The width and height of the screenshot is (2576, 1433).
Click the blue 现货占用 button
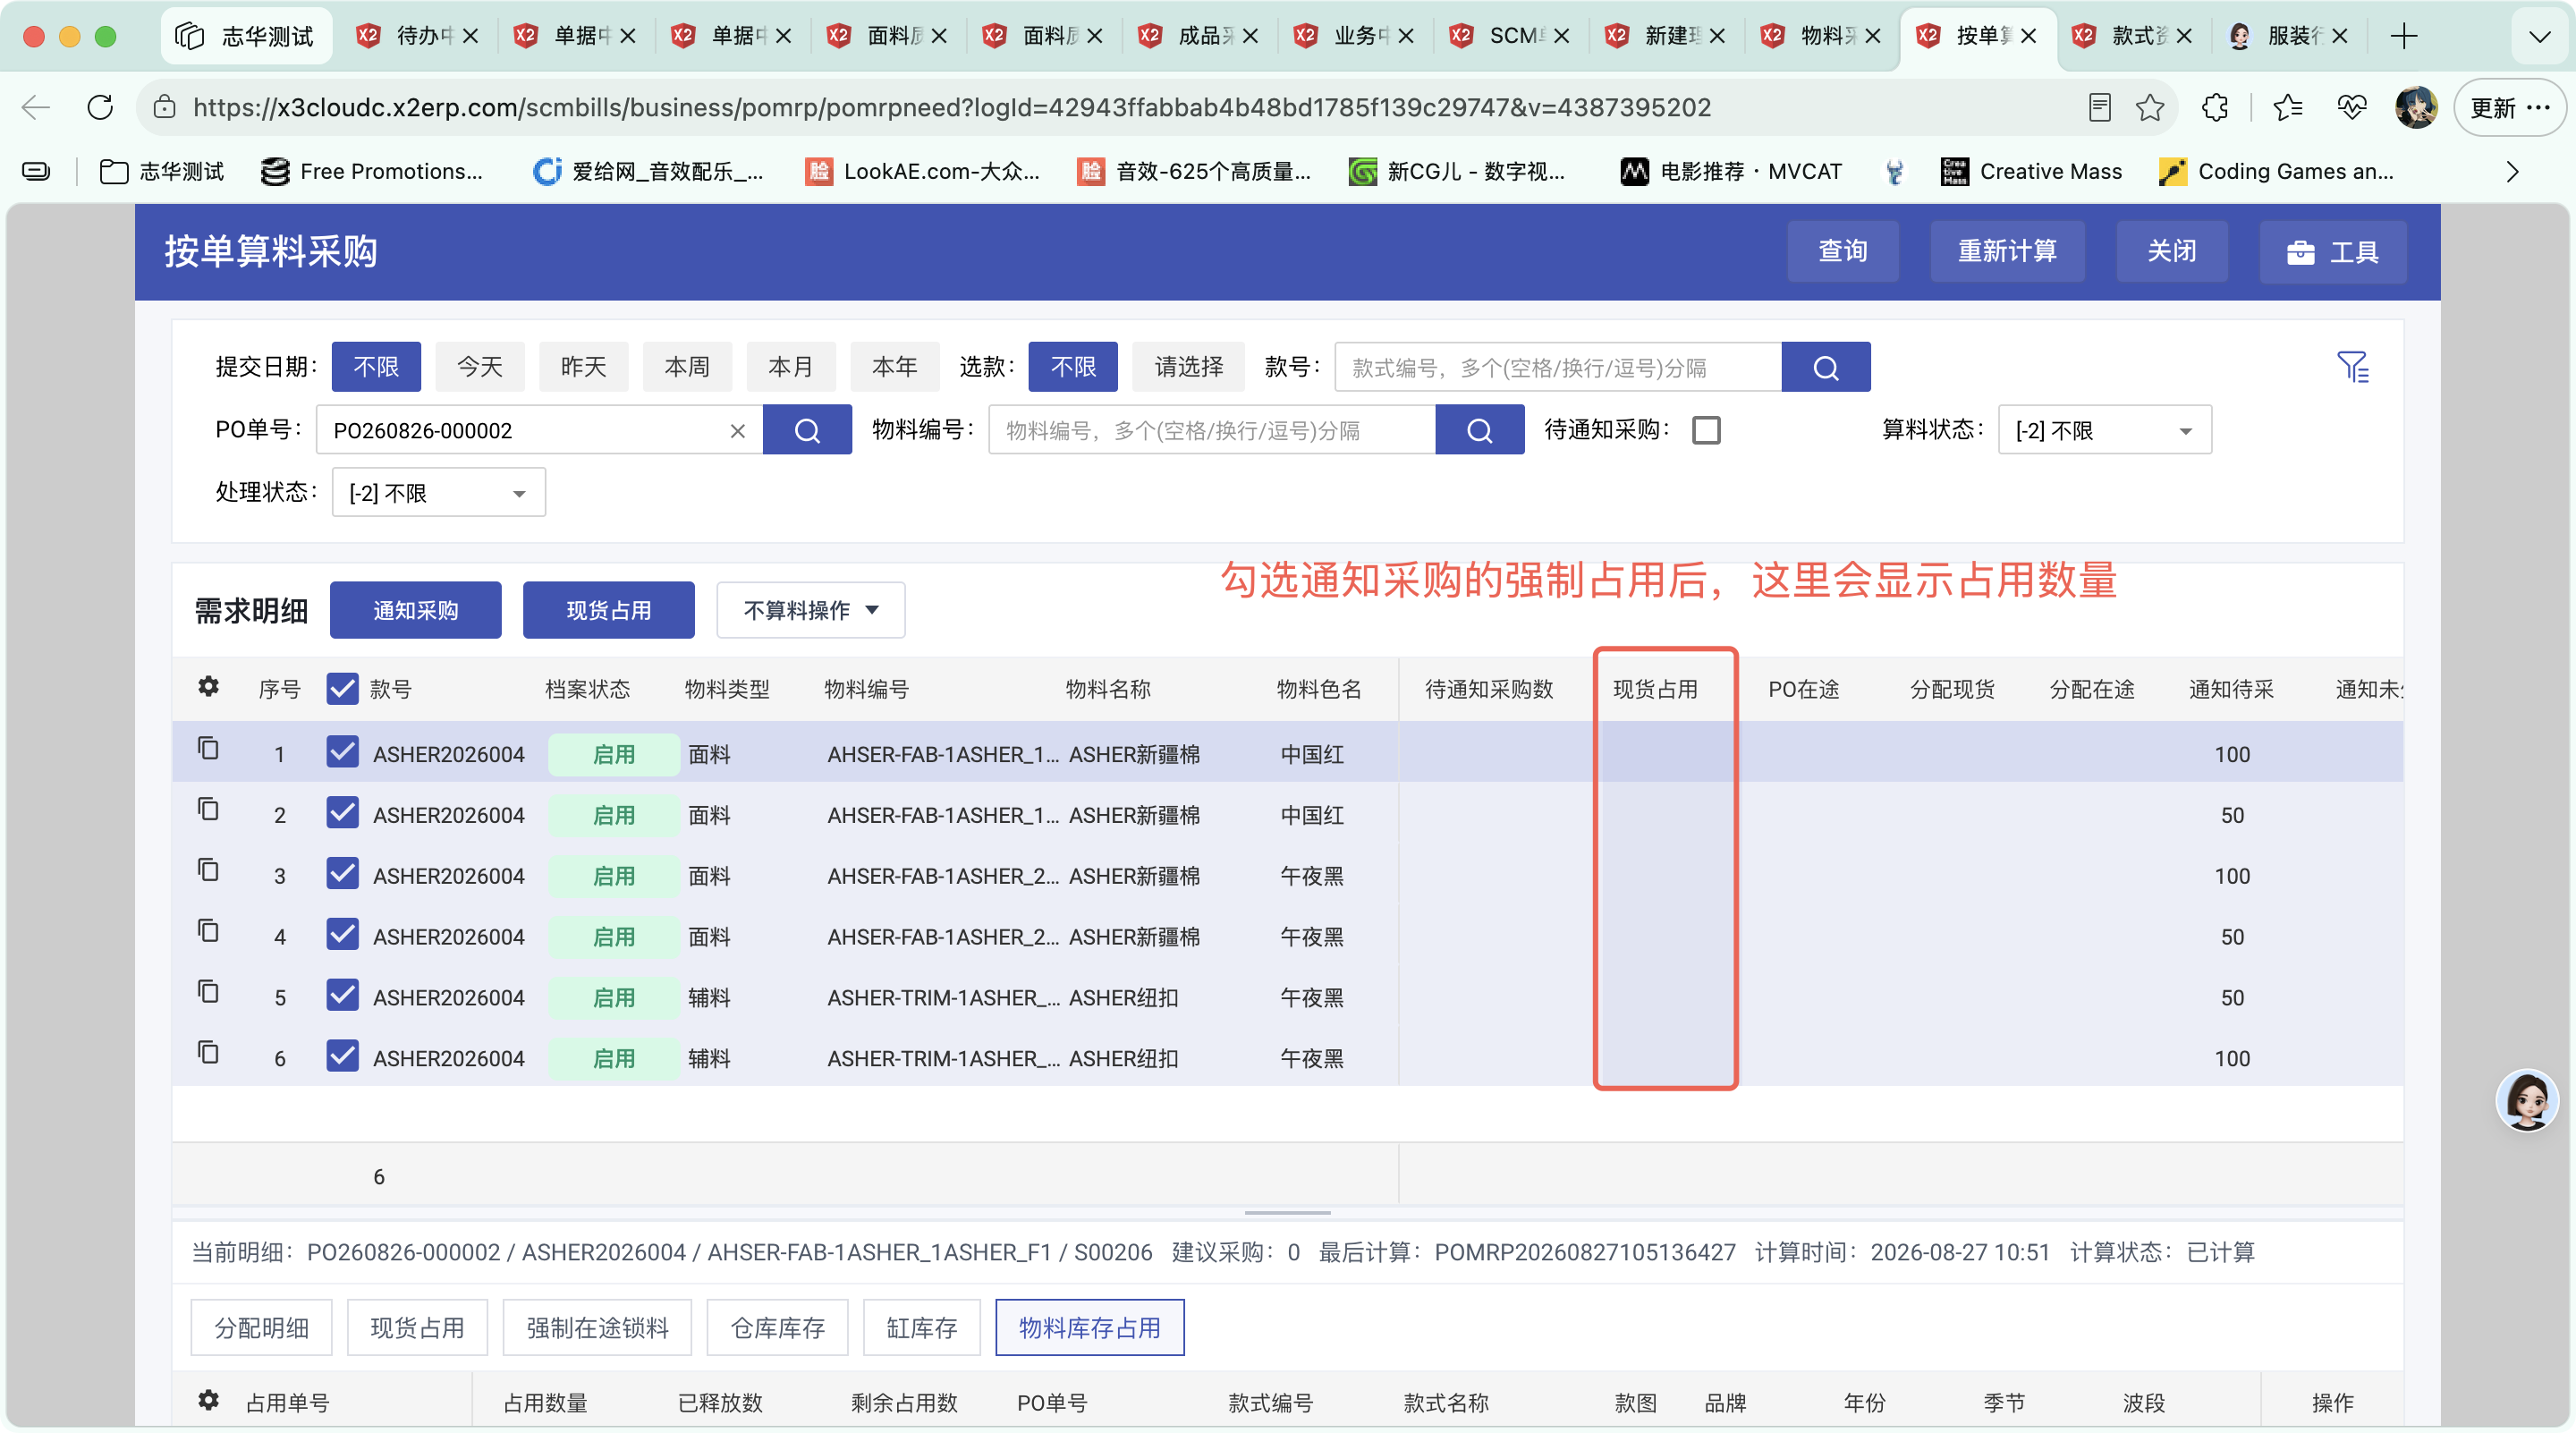tap(608, 610)
